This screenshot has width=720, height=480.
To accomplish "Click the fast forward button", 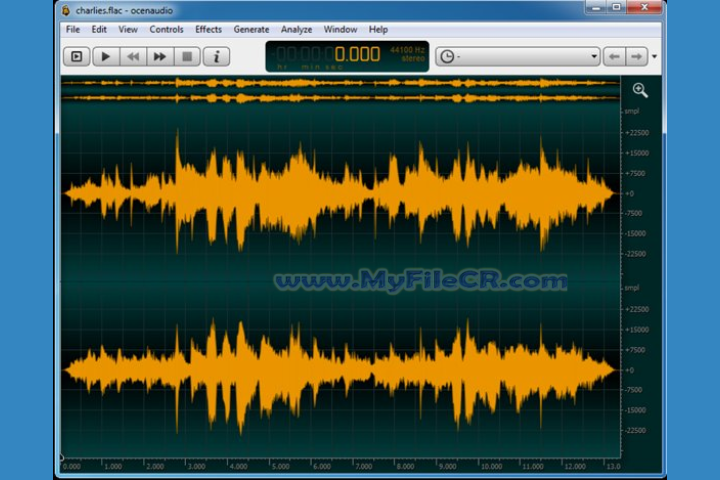I will (x=160, y=56).
